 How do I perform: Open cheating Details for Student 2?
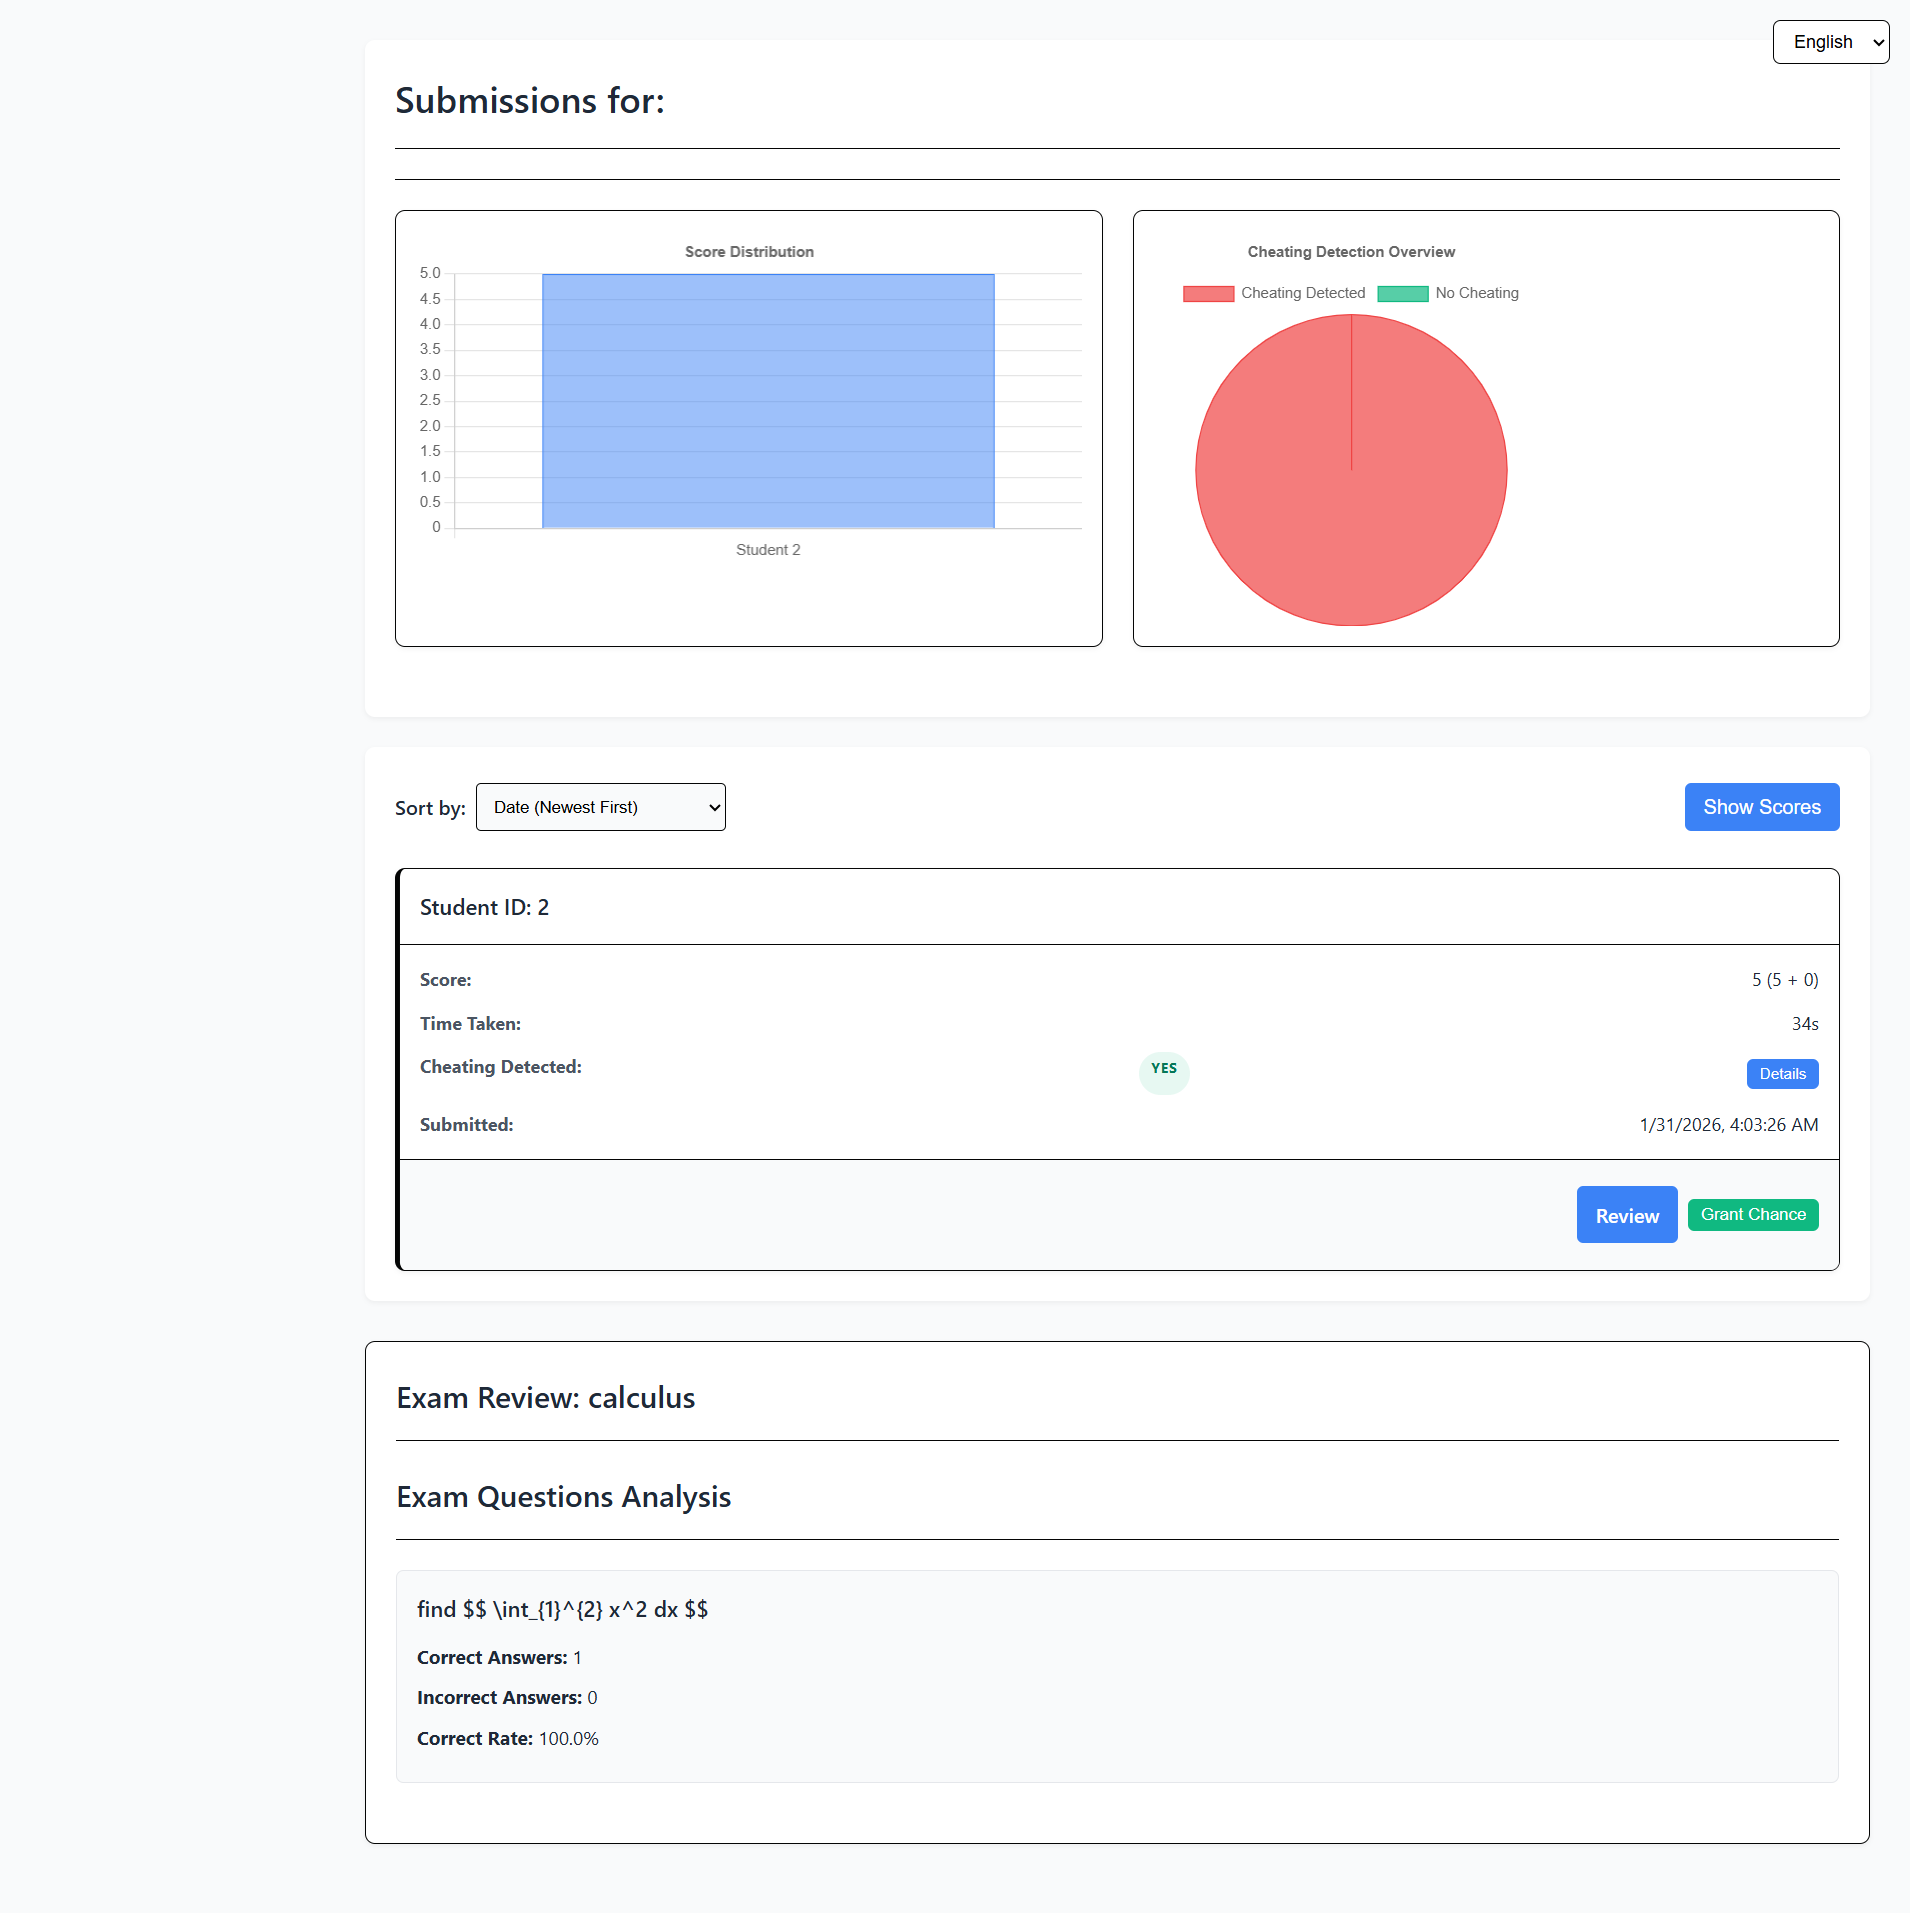click(x=1782, y=1074)
